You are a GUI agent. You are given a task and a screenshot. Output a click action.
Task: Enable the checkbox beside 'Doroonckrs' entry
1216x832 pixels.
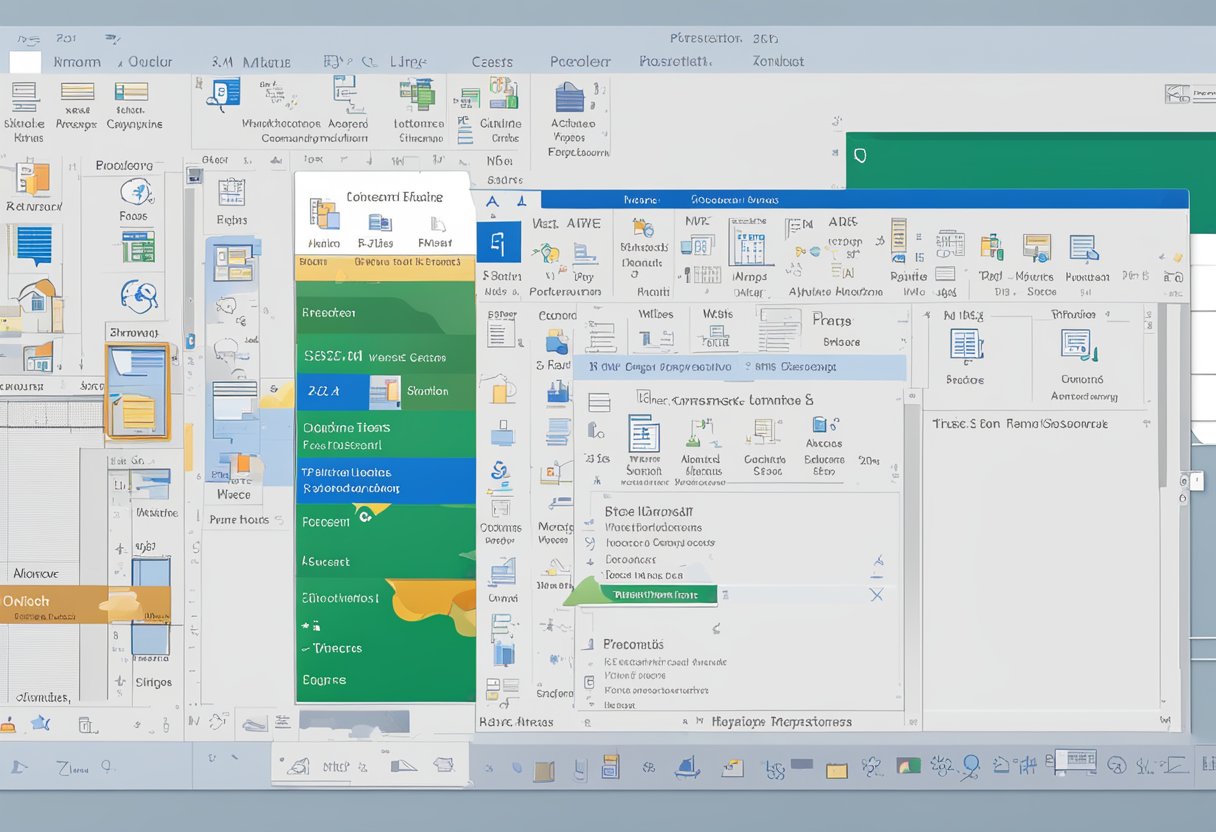tap(592, 558)
